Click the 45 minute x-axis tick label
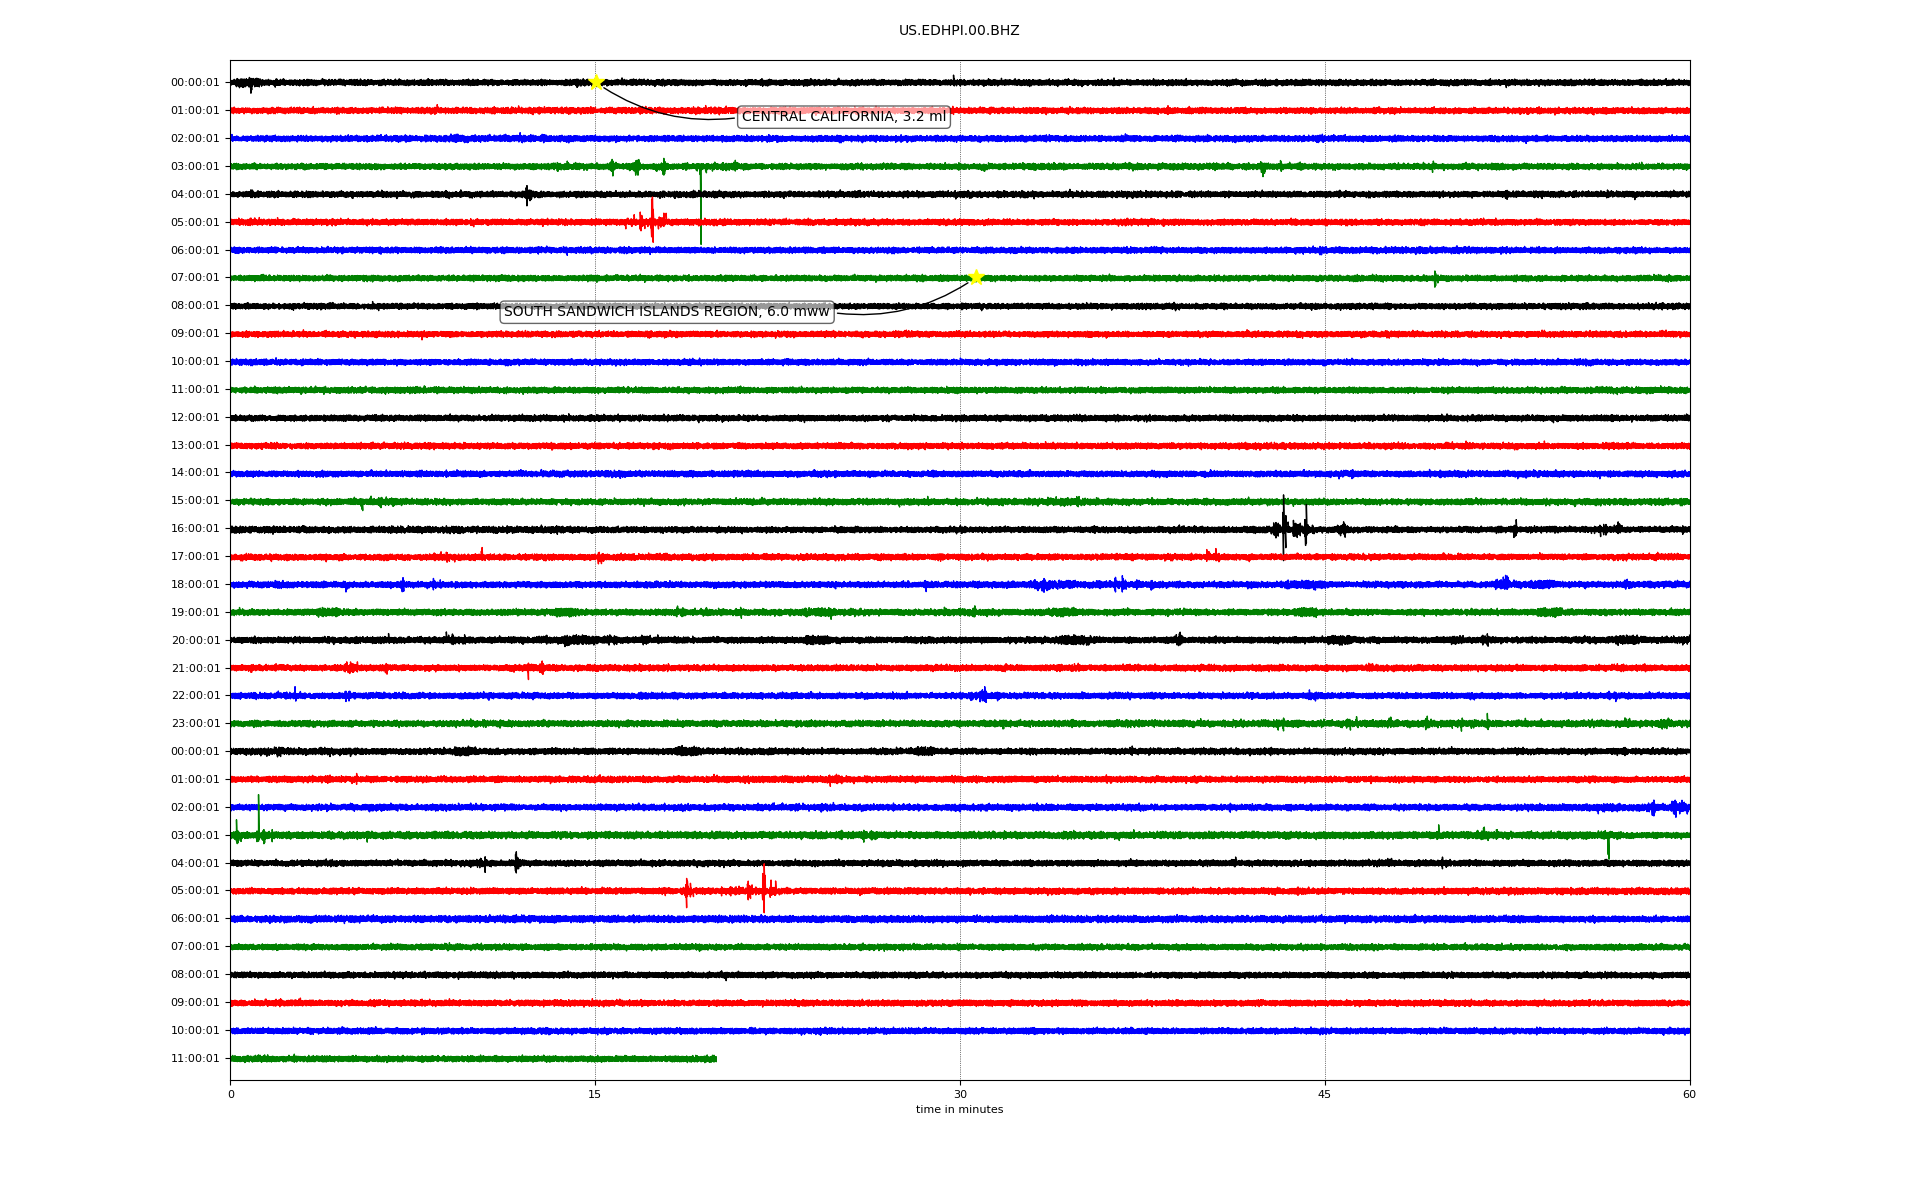Viewport: 1920px width, 1200px height. 1325,1094
